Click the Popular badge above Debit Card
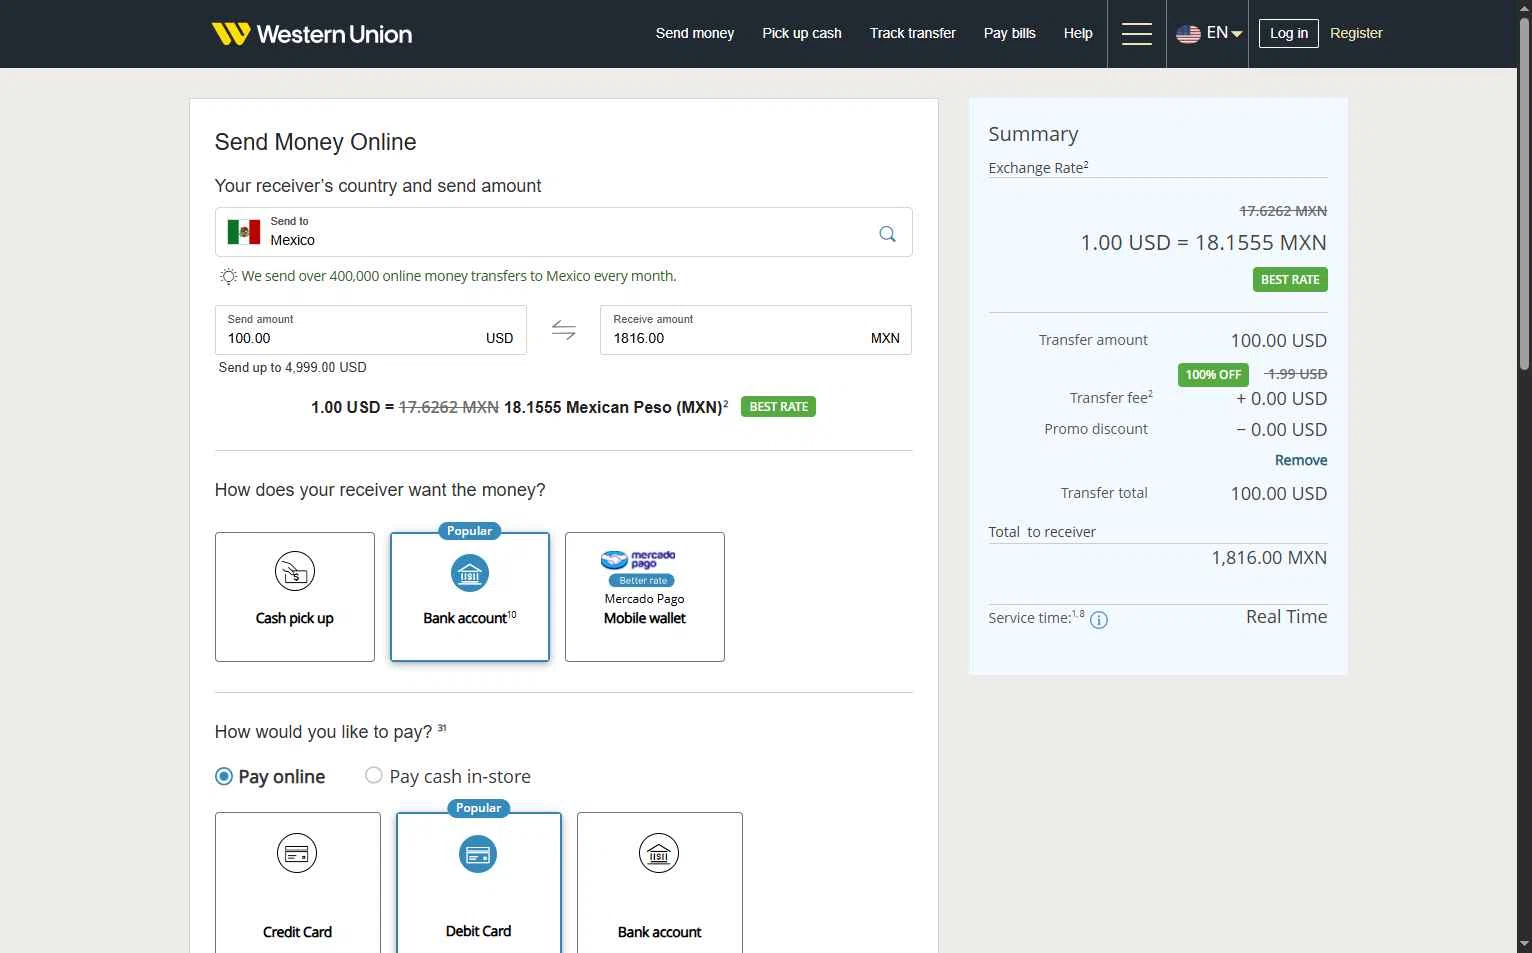Screen dimensions: 1532x953 (x=479, y=808)
